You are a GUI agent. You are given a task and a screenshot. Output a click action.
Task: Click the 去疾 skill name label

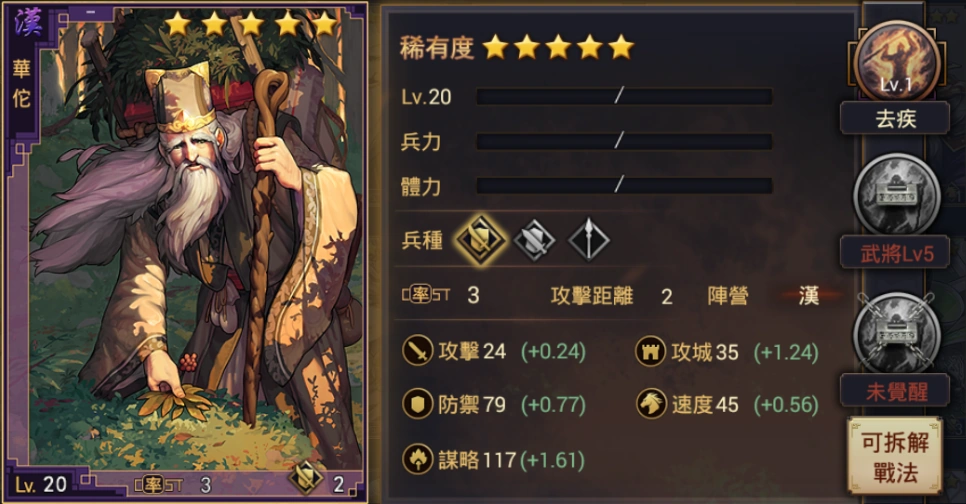click(x=895, y=118)
